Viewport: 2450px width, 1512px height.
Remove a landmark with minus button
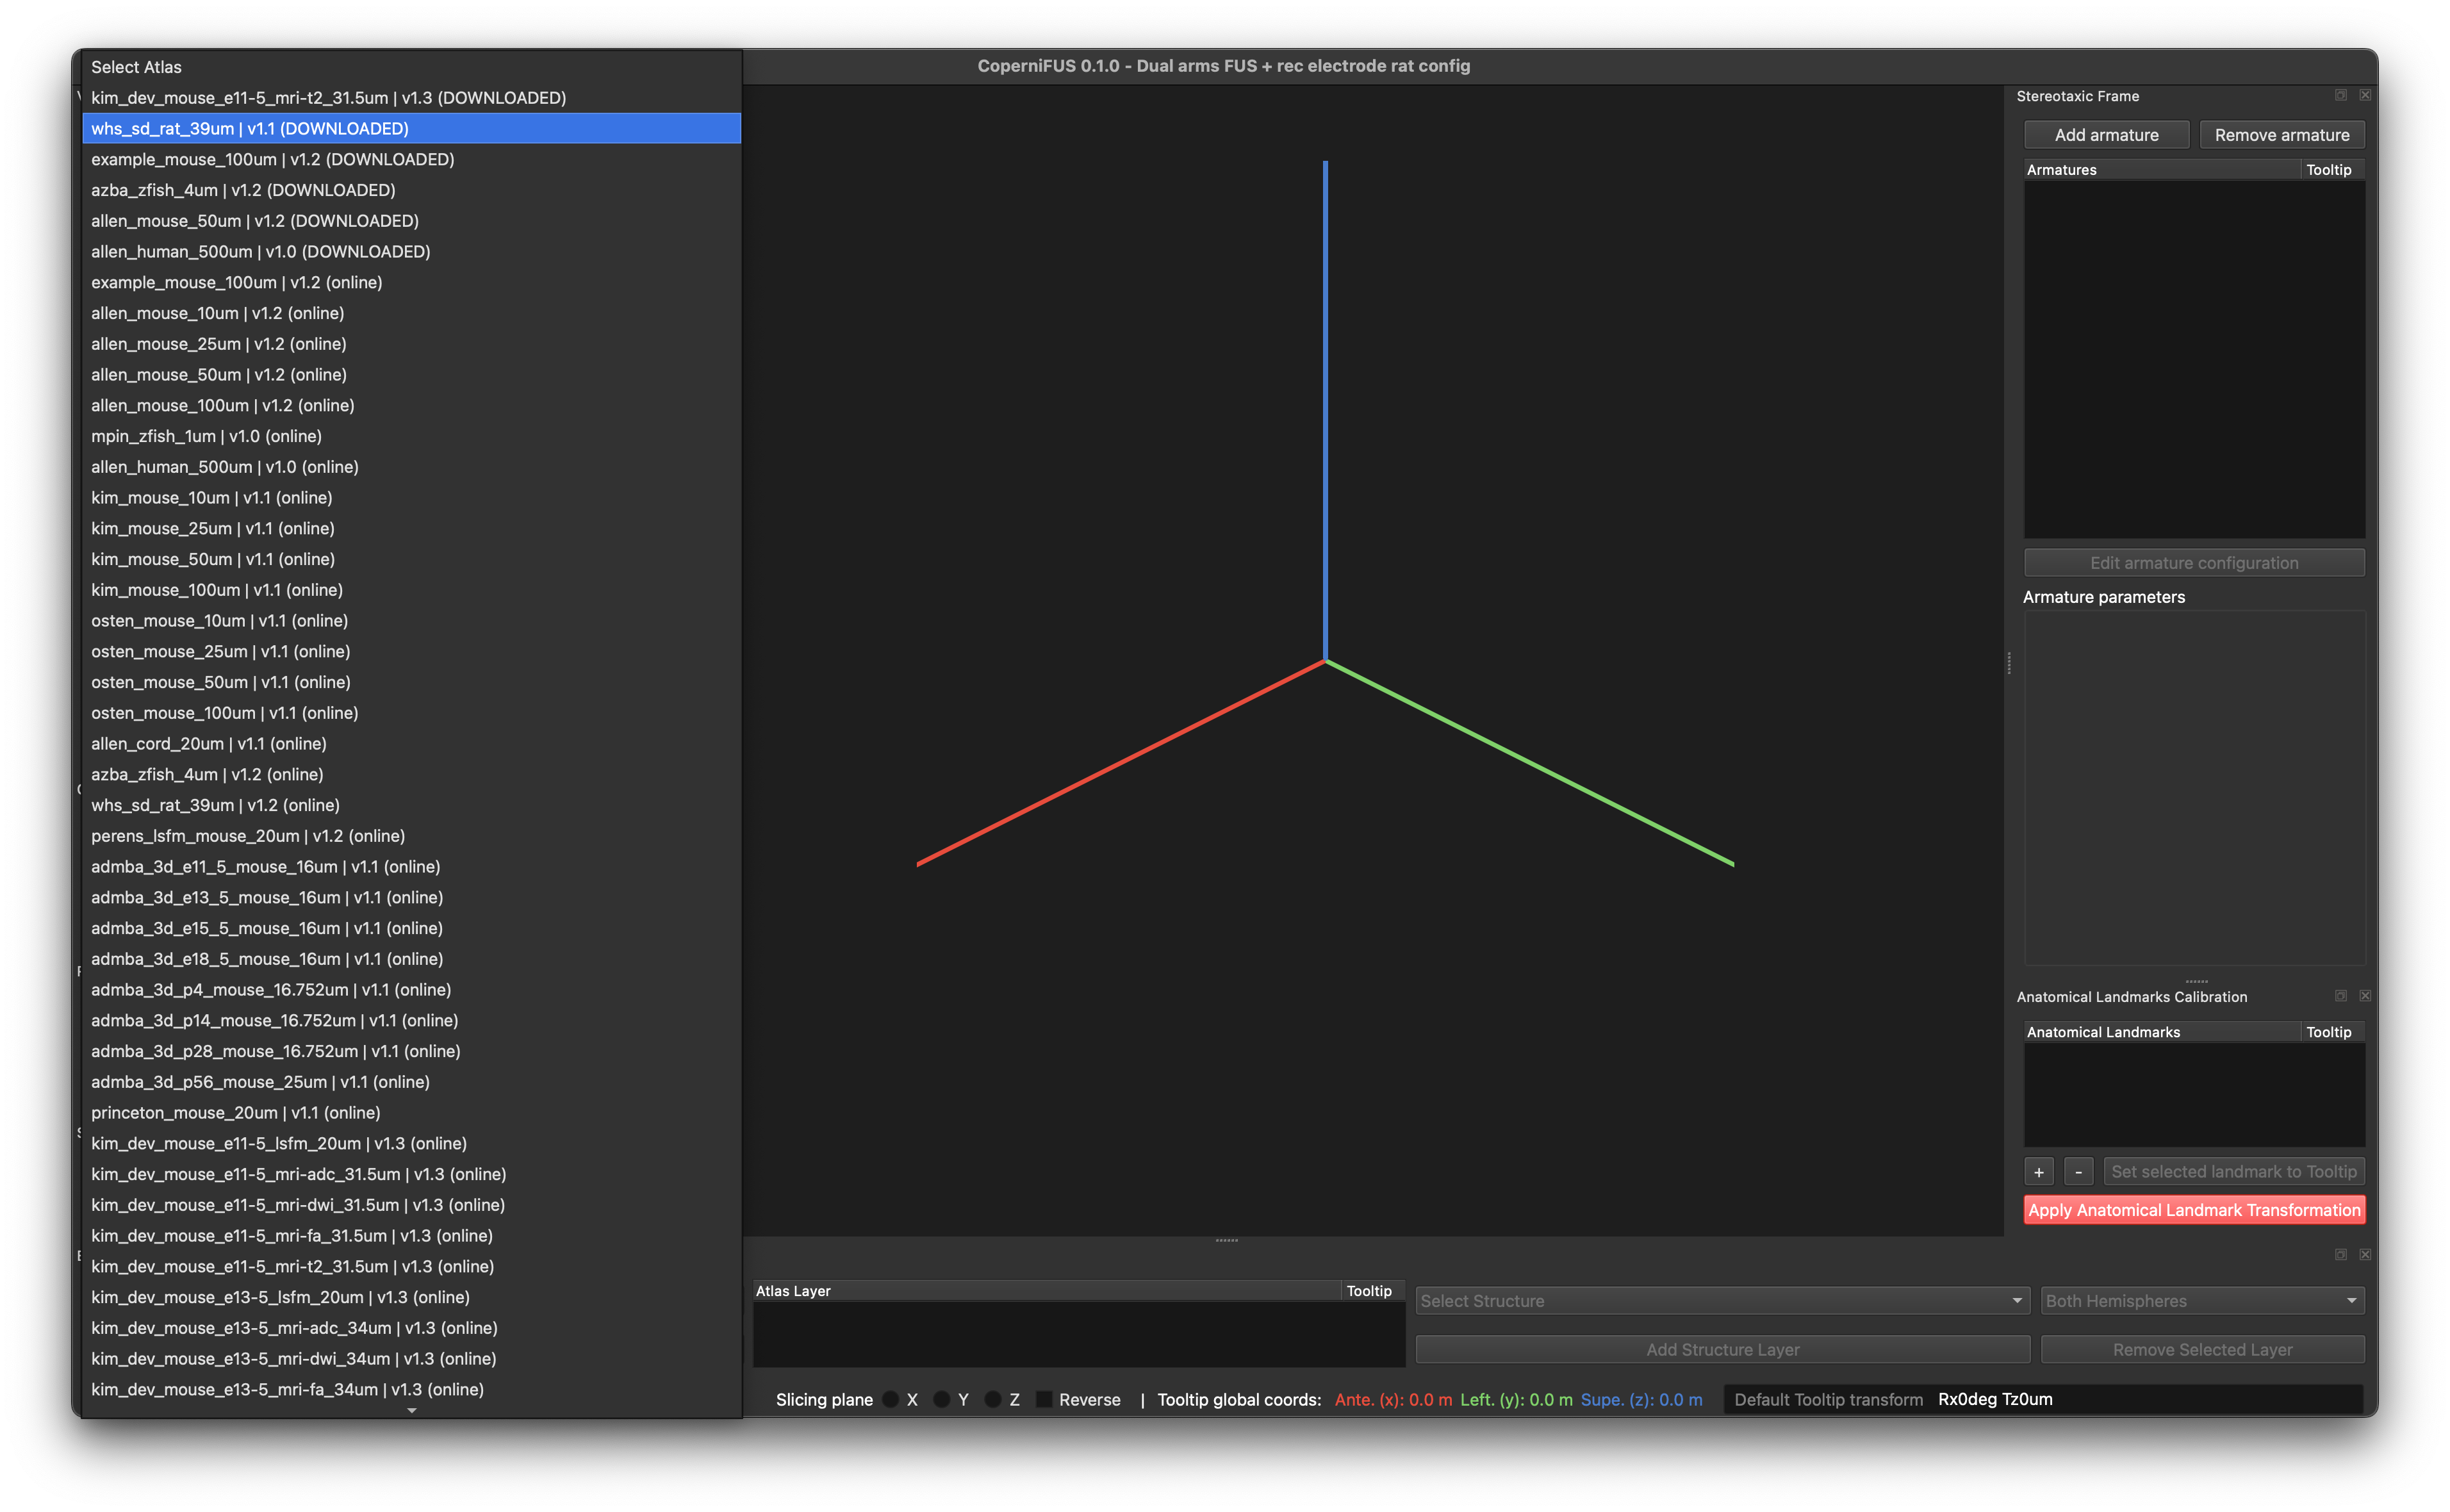tap(2078, 1172)
